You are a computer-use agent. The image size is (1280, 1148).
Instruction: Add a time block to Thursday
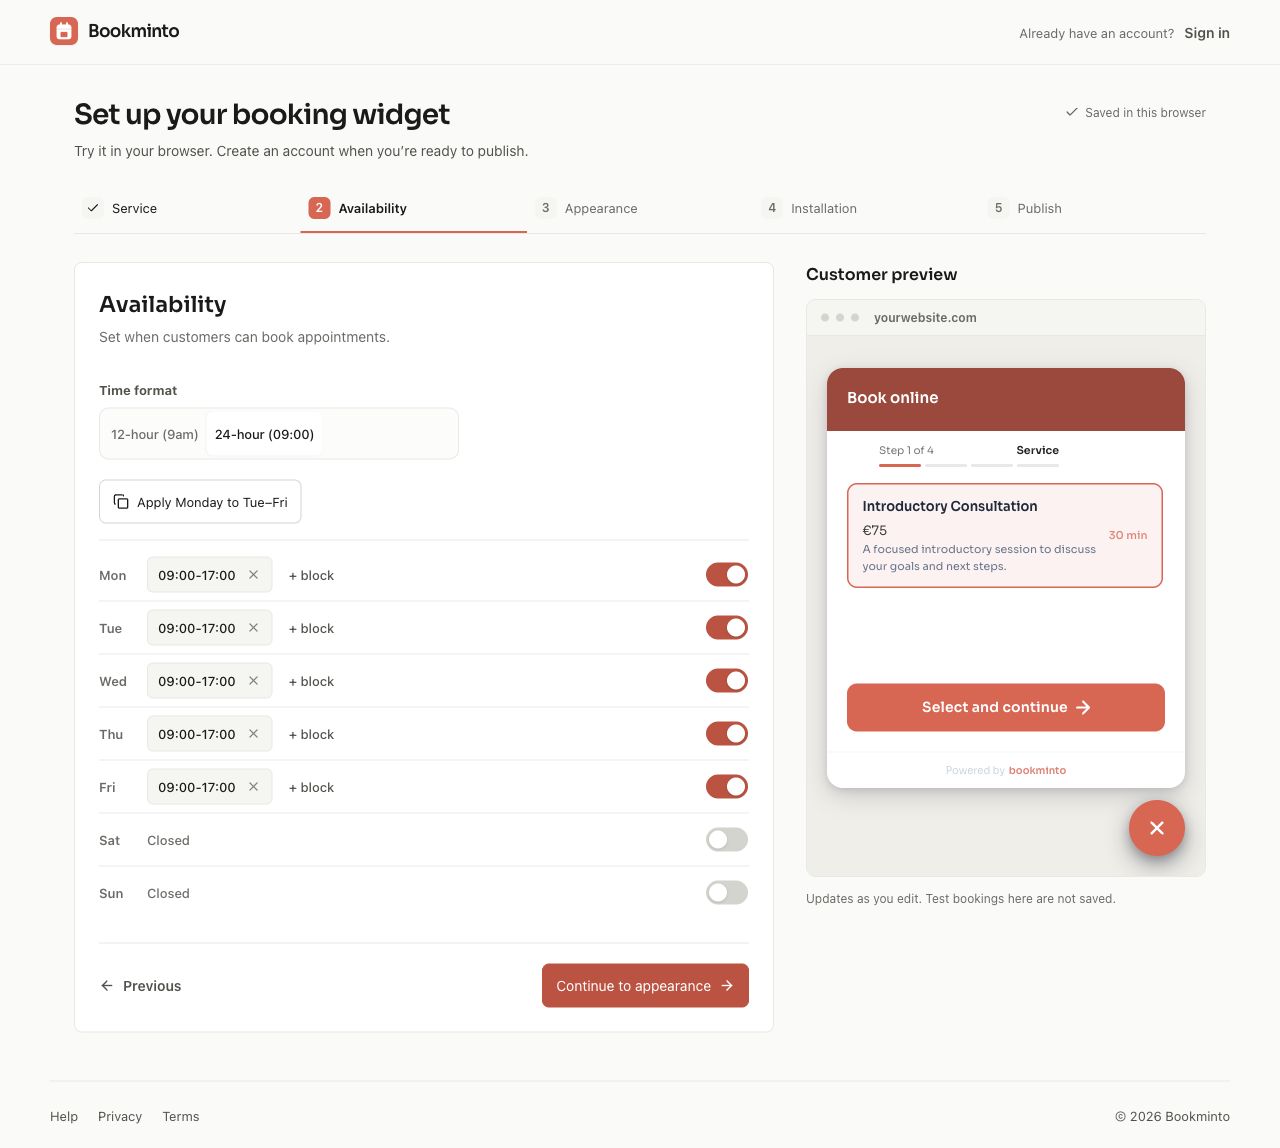(x=311, y=734)
